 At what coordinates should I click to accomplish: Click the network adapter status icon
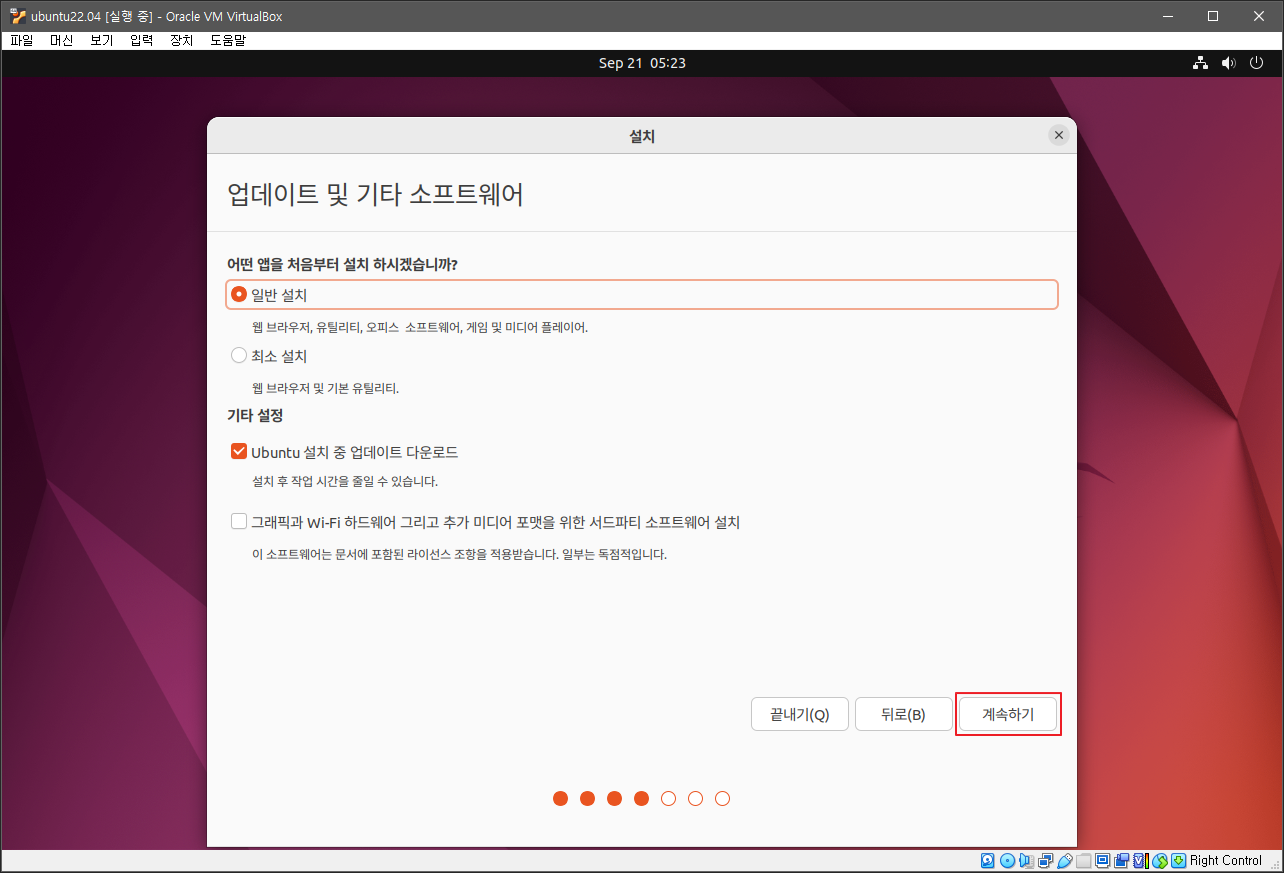[1045, 860]
